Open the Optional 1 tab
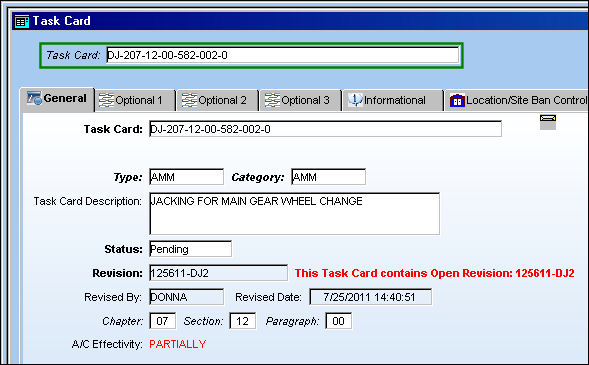This screenshot has height=365, width=589. [135, 100]
